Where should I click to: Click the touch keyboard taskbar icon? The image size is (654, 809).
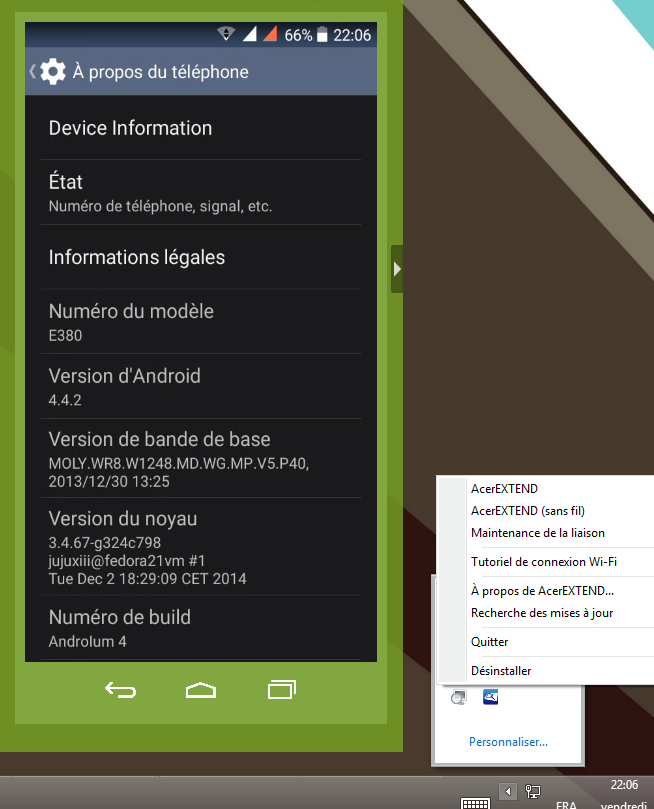coord(475,803)
